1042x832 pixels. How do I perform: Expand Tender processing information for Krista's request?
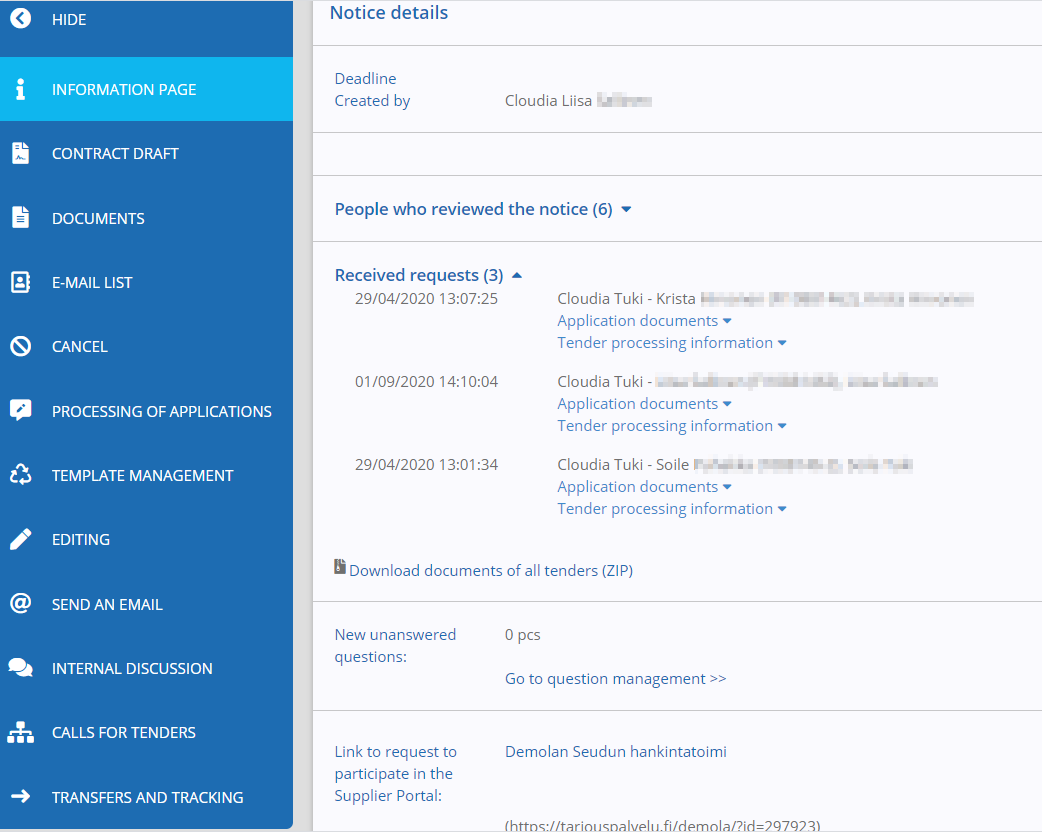point(671,343)
